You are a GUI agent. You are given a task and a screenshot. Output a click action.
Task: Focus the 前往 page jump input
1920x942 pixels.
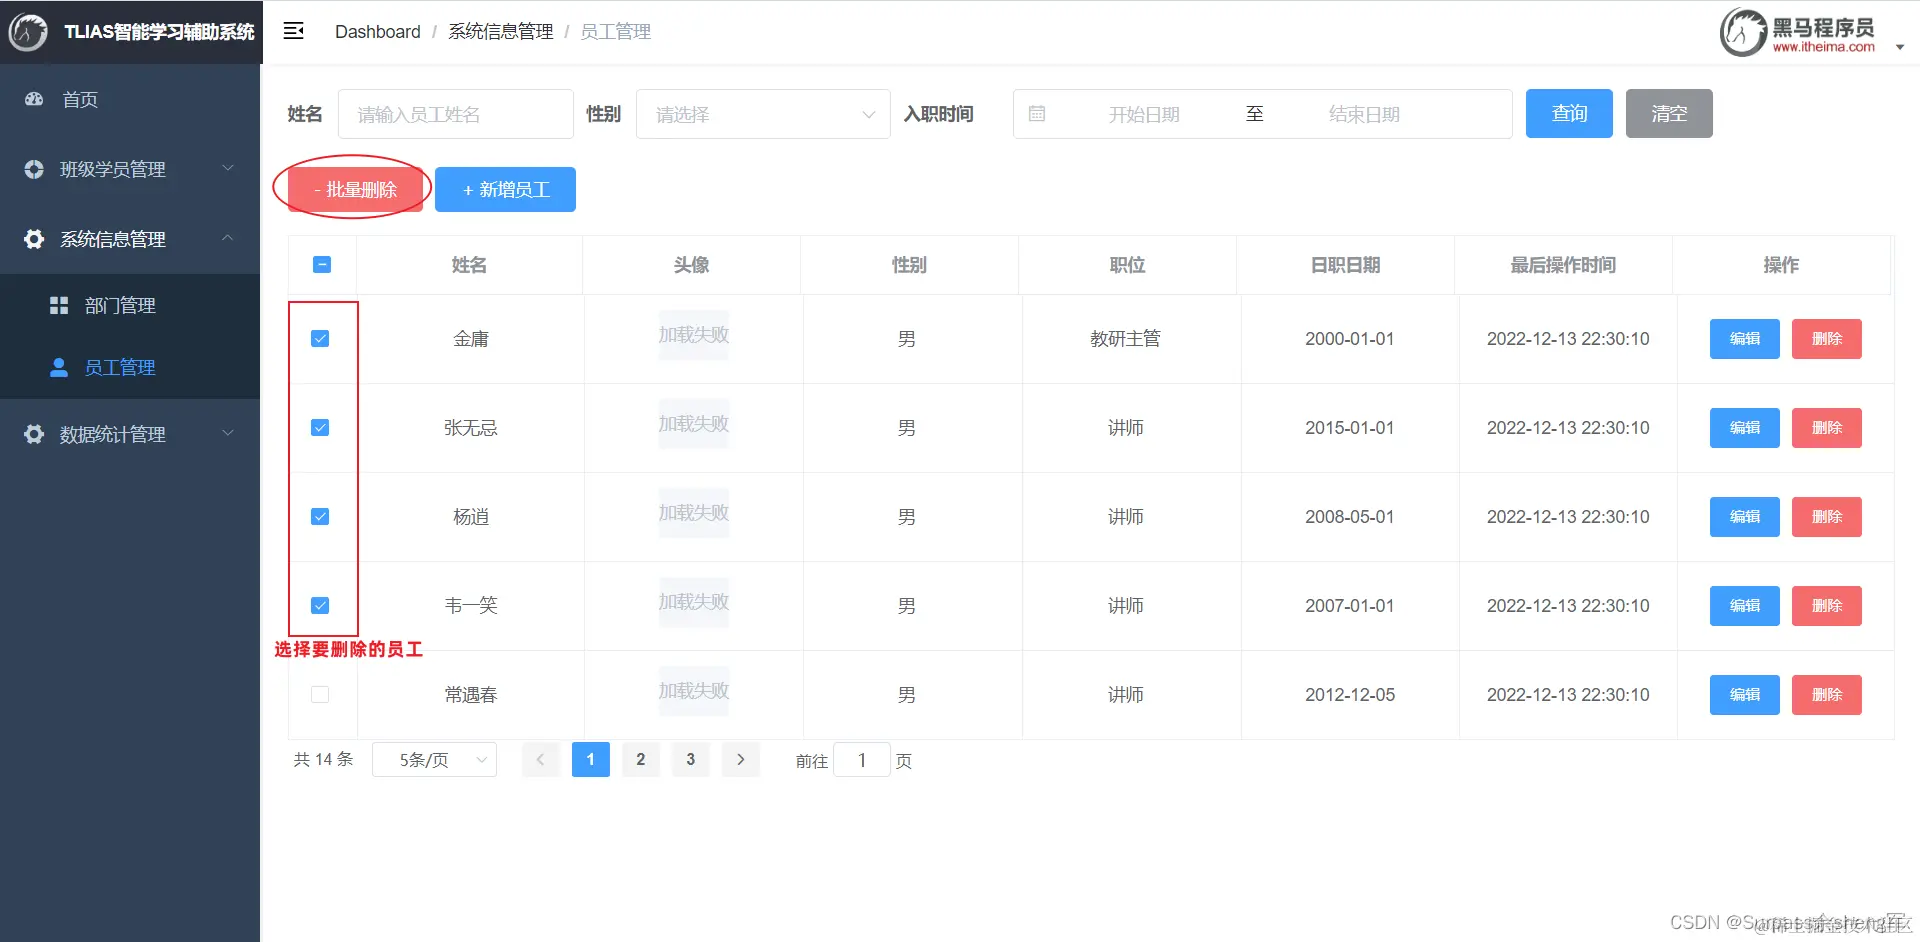862,760
